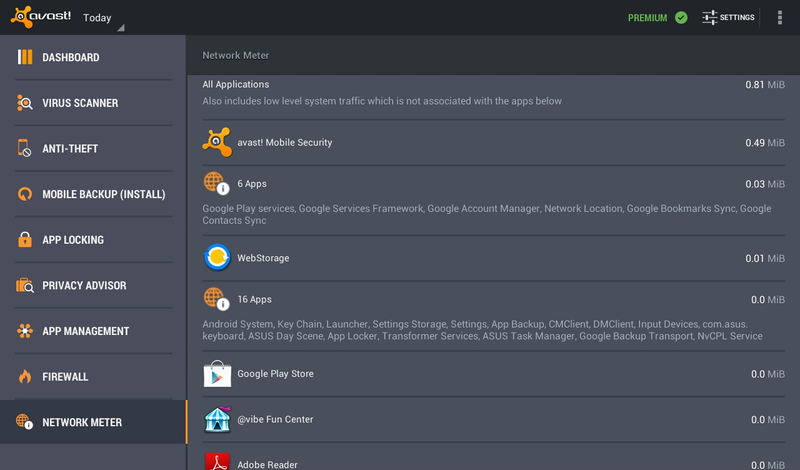Click the Android System apps list text
This screenshot has height=470, width=800.
click(483, 330)
